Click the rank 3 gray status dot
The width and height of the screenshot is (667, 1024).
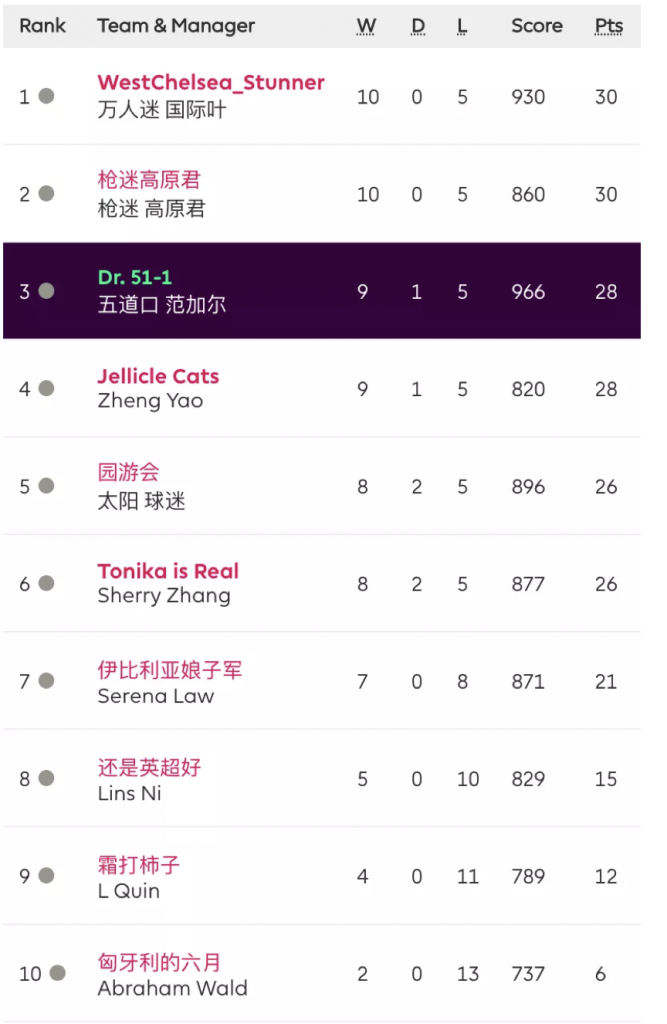tap(46, 291)
